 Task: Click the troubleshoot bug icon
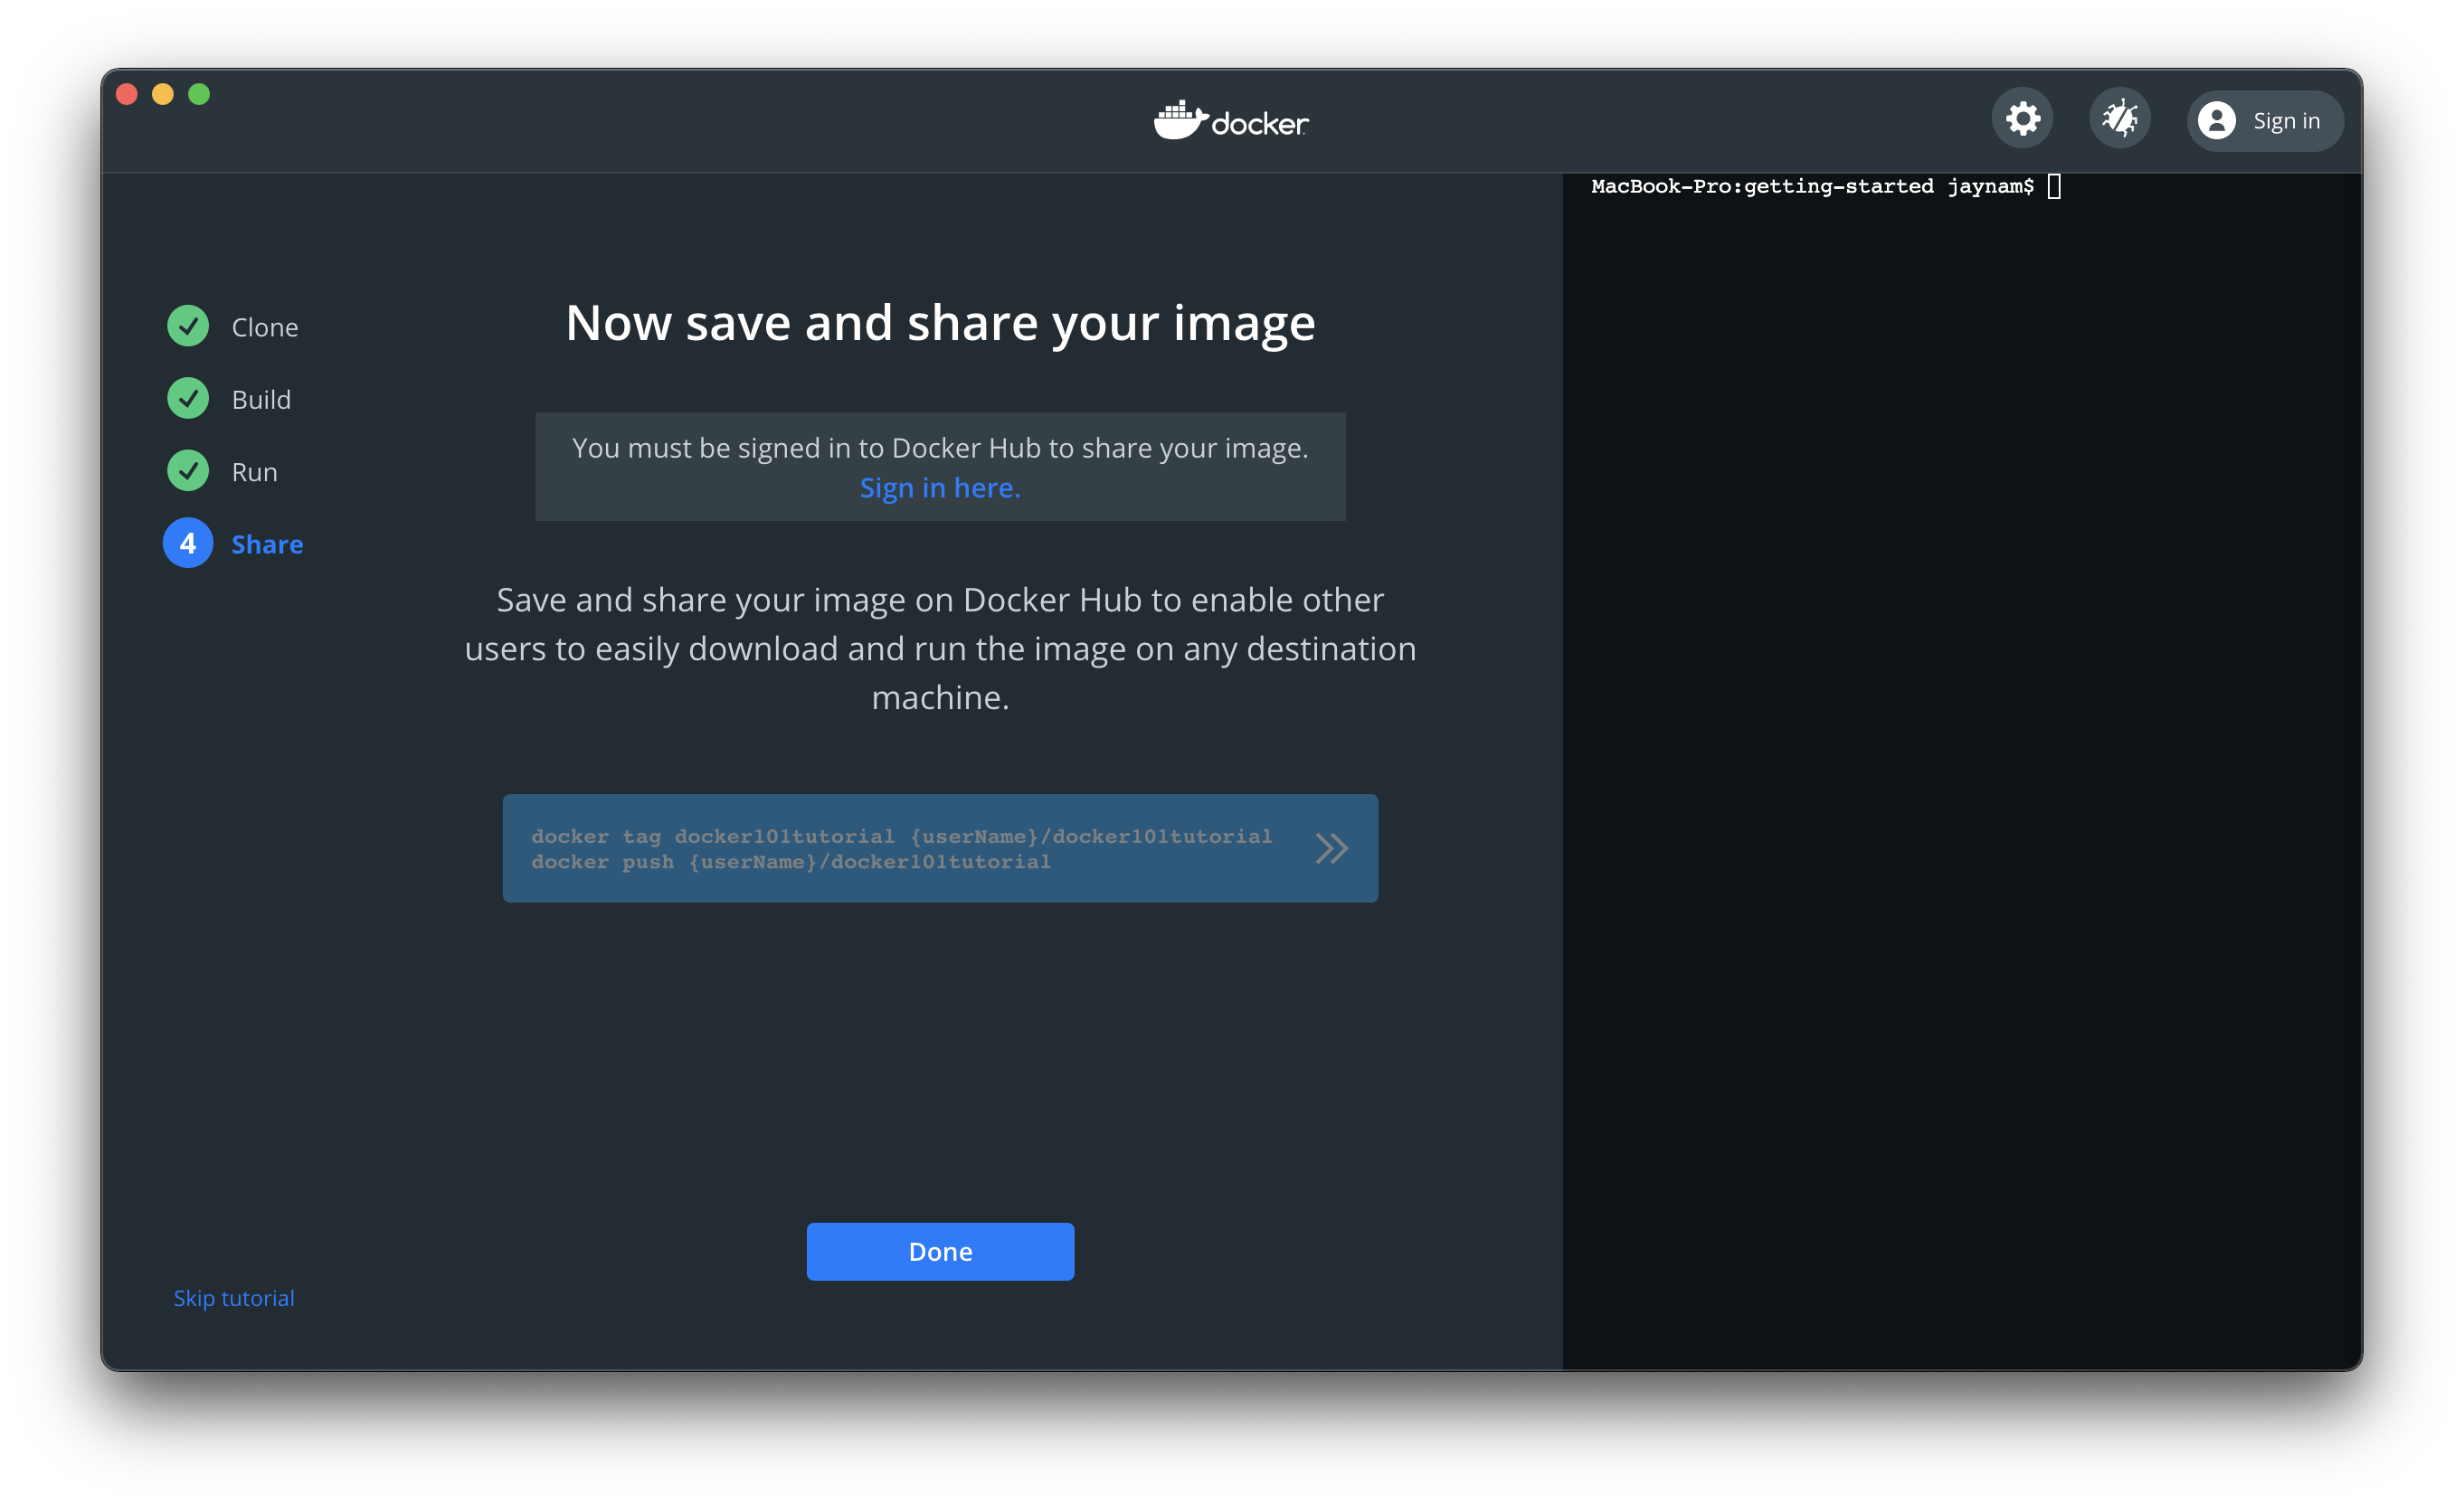tap(2119, 119)
